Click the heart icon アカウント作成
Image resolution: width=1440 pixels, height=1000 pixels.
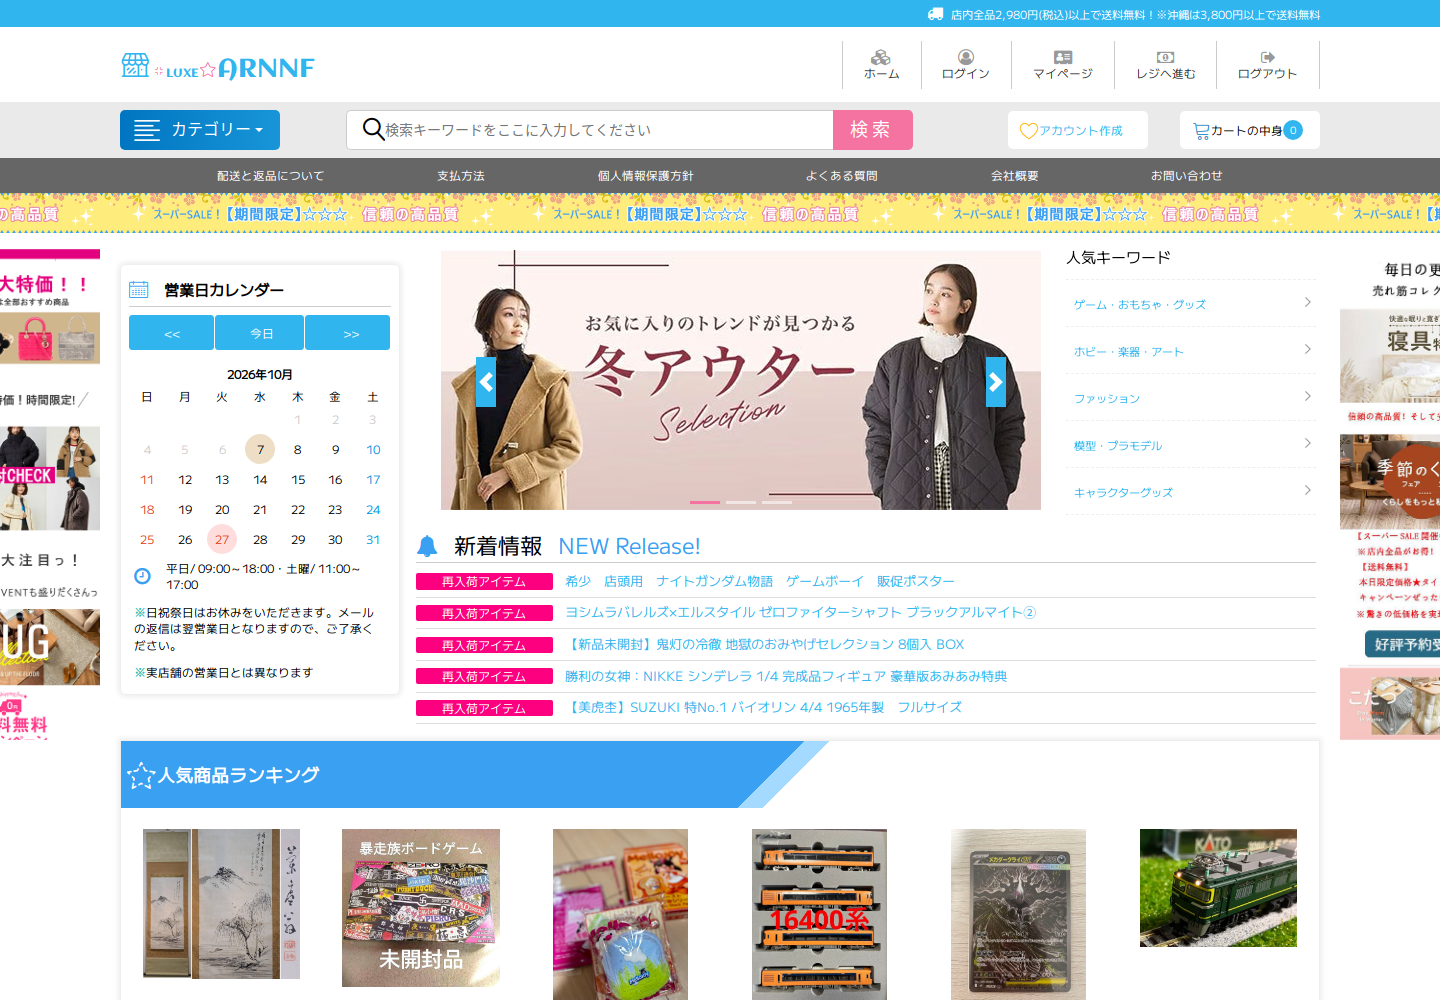[1028, 131]
